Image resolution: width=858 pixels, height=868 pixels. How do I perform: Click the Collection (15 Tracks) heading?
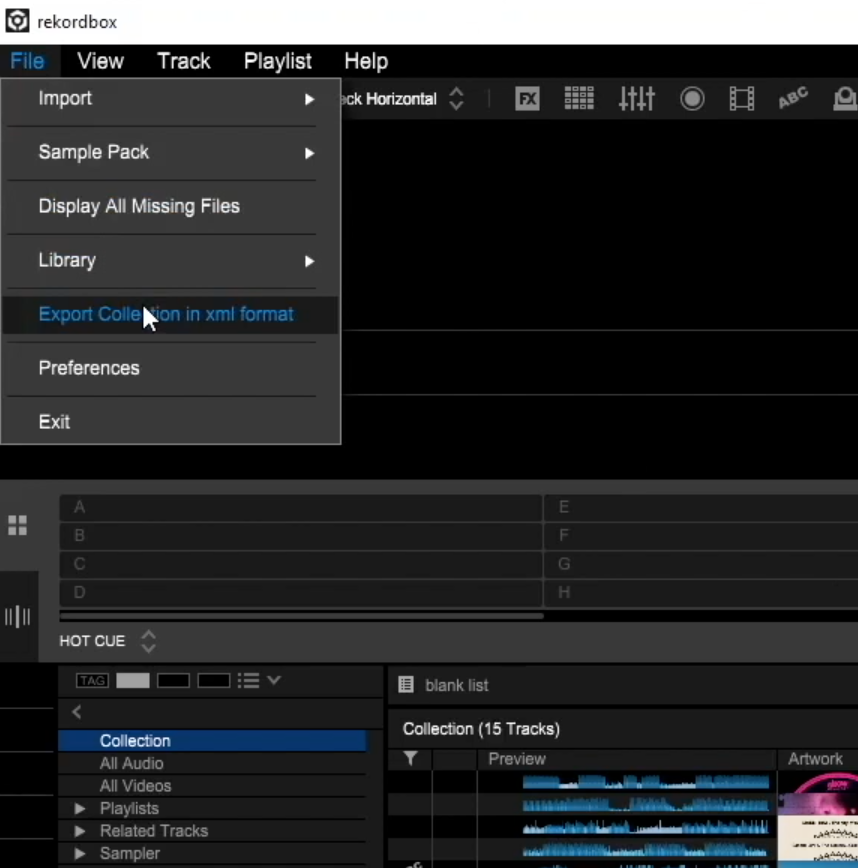click(x=481, y=729)
